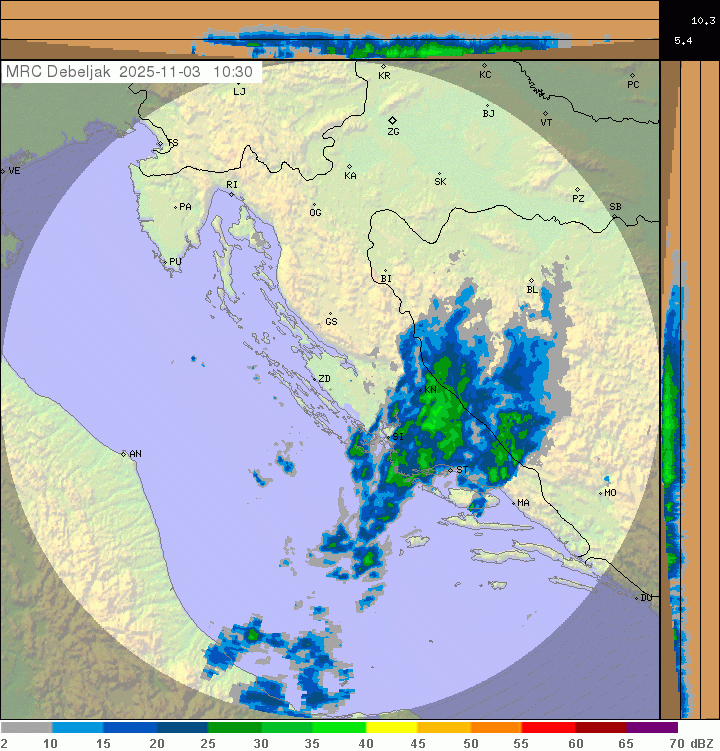Select the SB city marker
The image size is (720, 751).
tap(615, 214)
